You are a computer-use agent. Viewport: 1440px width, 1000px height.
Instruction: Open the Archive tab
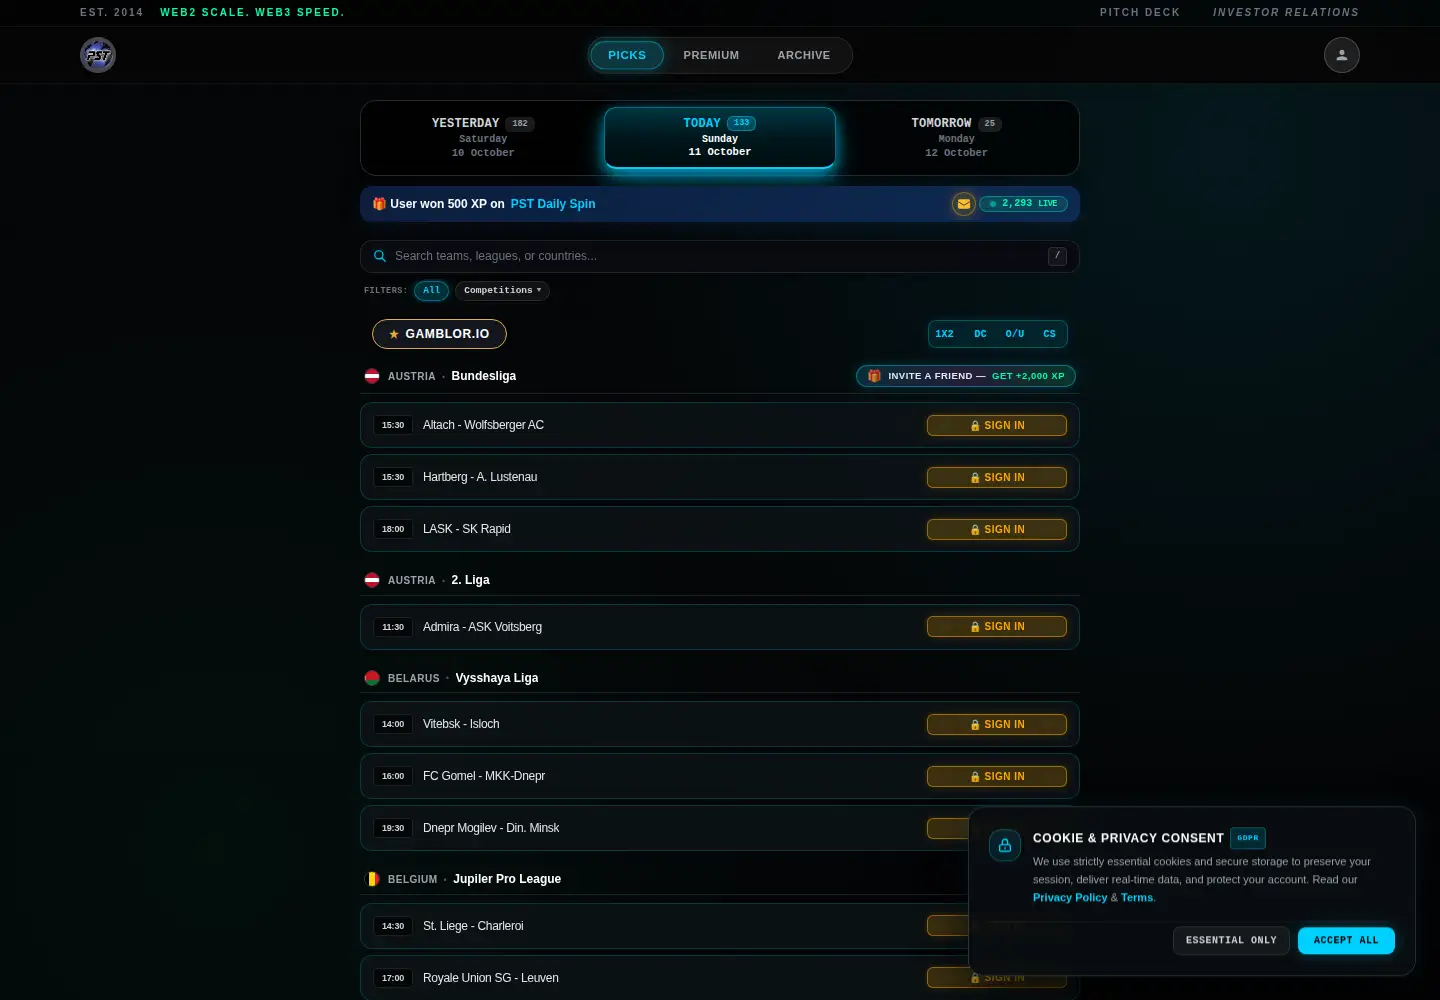point(804,55)
